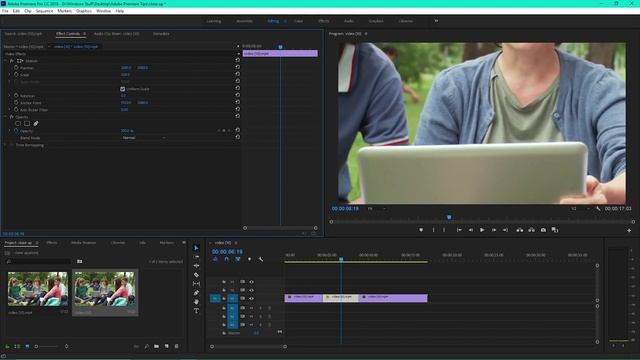Reset the Scale parameter
Image resolution: width=640 pixels, height=360 pixels.
pyautogui.click(x=238, y=74)
